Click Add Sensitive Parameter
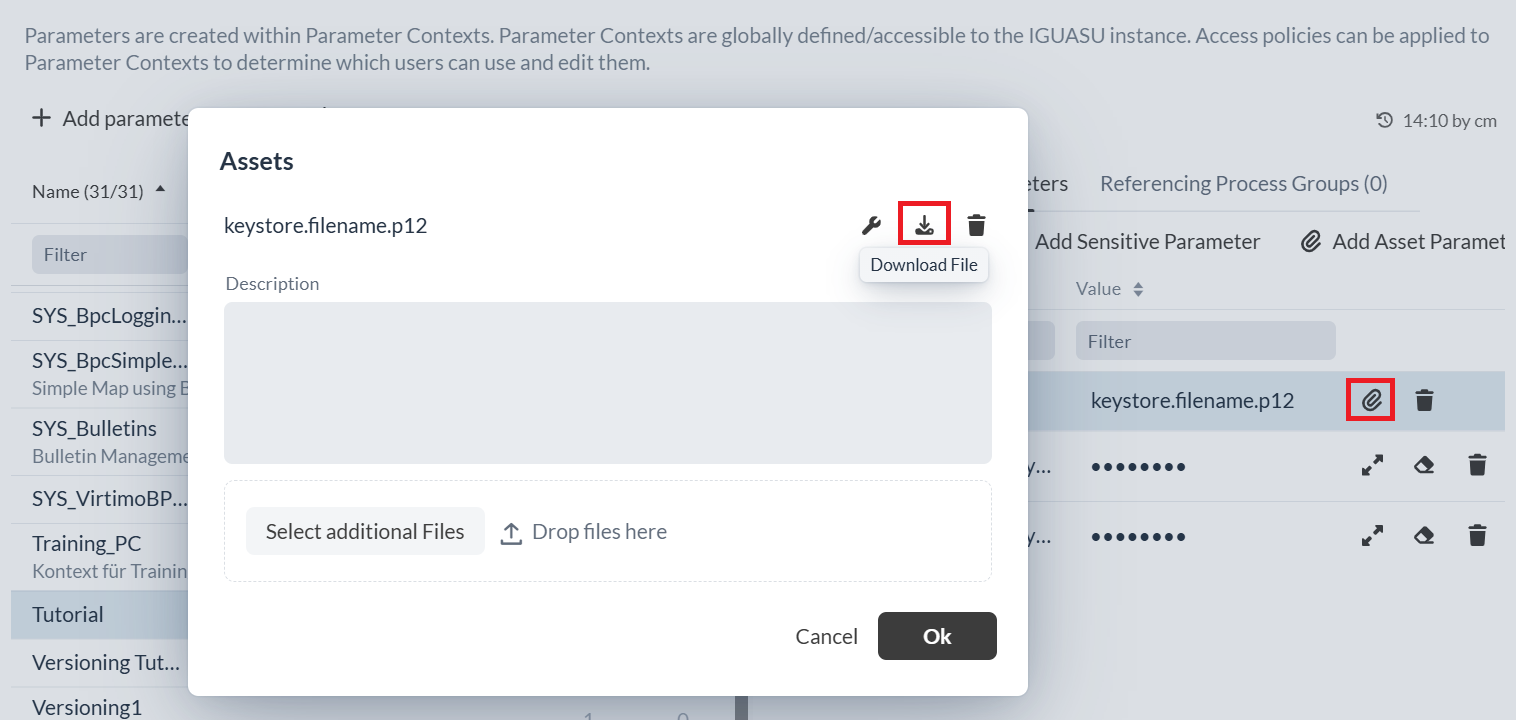This screenshot has height=720, width=1516. point(1147,241)
